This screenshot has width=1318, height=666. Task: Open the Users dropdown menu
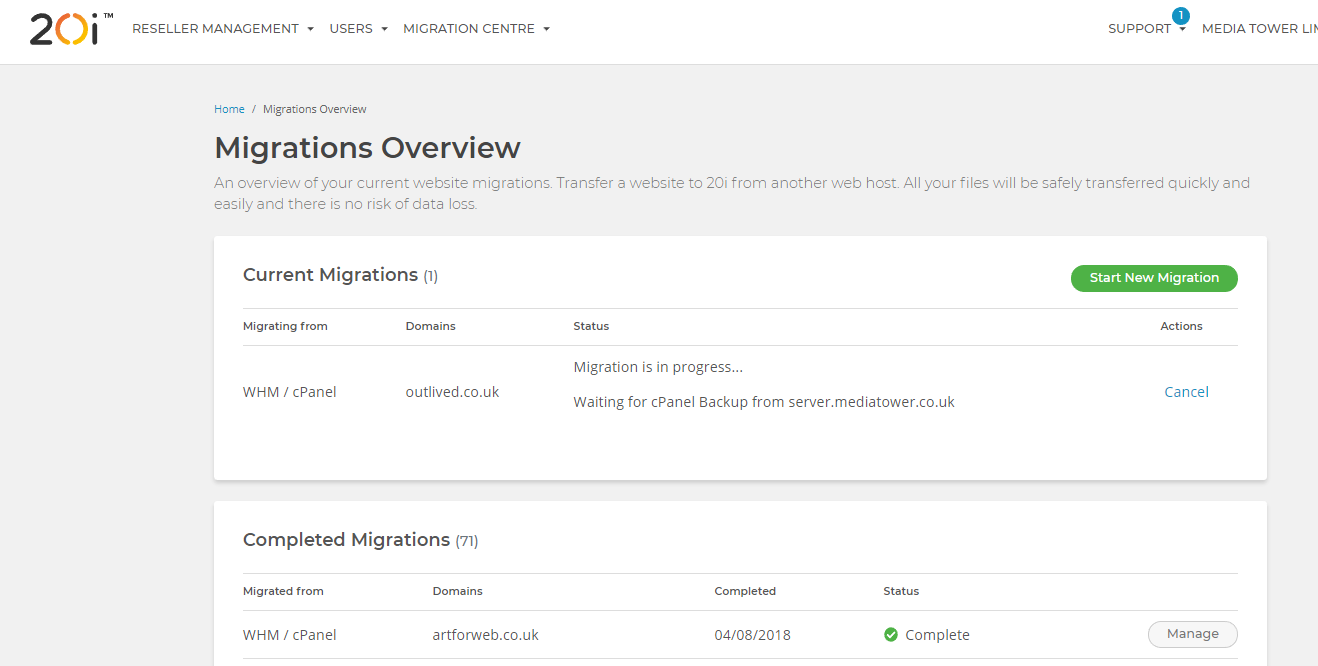[358, 29]
